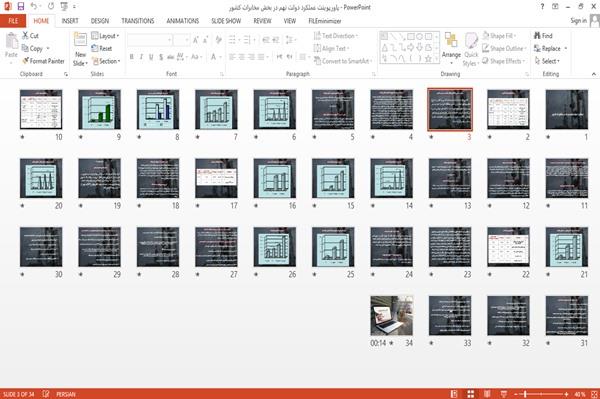Toggle Strikethrough formatting
The width and height of the screenshot is (600, 399).
click(170, 57)
